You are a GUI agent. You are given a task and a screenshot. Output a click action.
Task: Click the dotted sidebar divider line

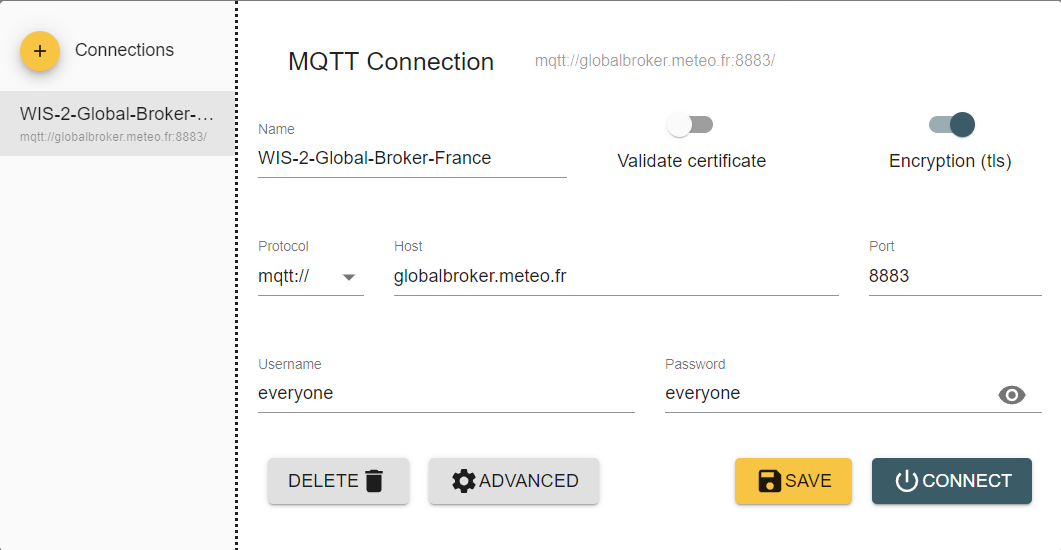coord(237,275)
